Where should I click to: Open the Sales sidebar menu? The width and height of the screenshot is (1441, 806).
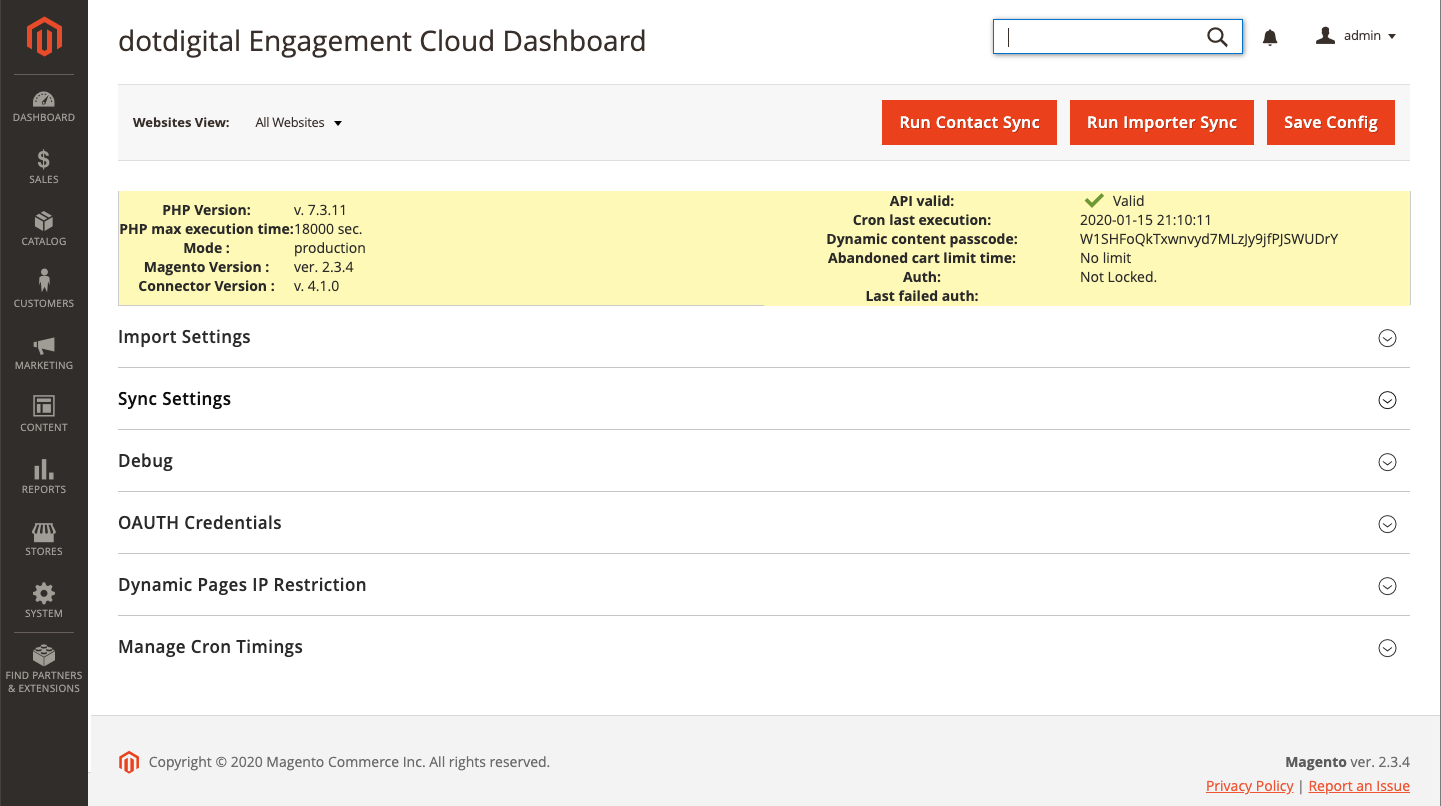pyautogui.click(x=44, y=167)
